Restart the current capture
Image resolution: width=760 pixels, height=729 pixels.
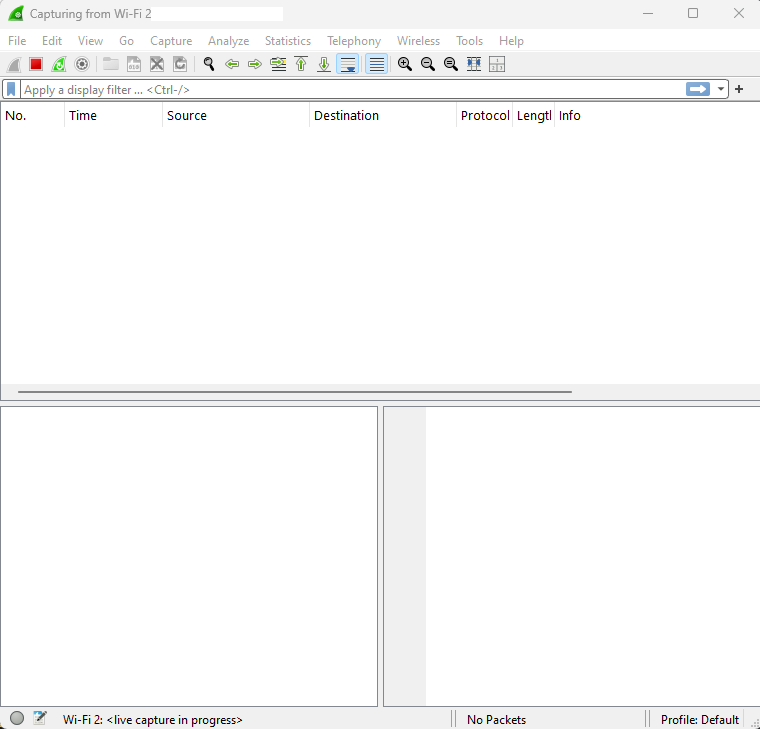click(59, 64)
